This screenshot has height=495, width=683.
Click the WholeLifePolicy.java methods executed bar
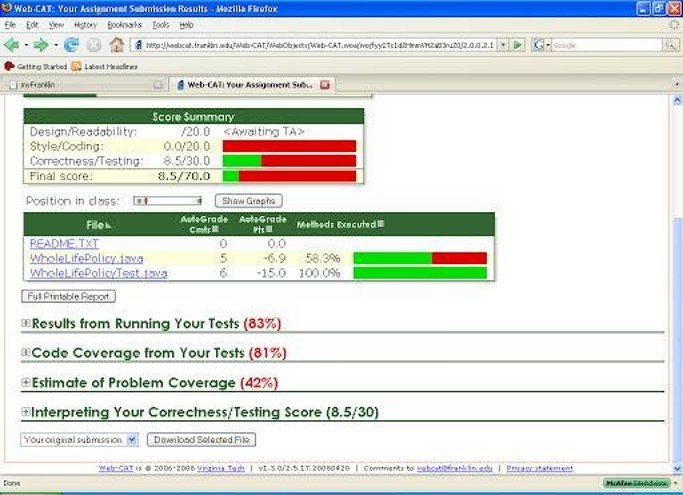click(420, 258)
